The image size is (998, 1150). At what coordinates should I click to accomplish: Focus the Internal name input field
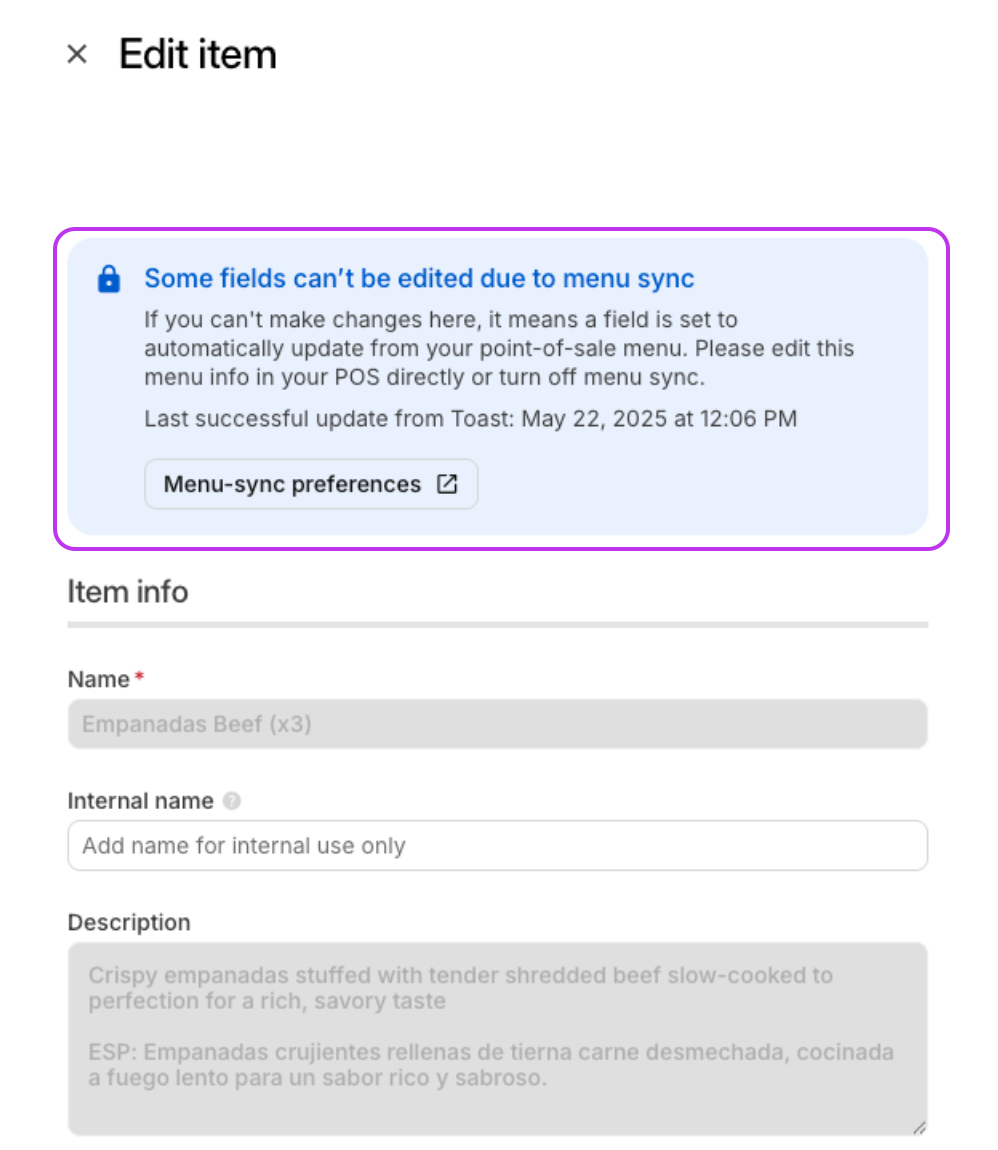pos(497,846)
